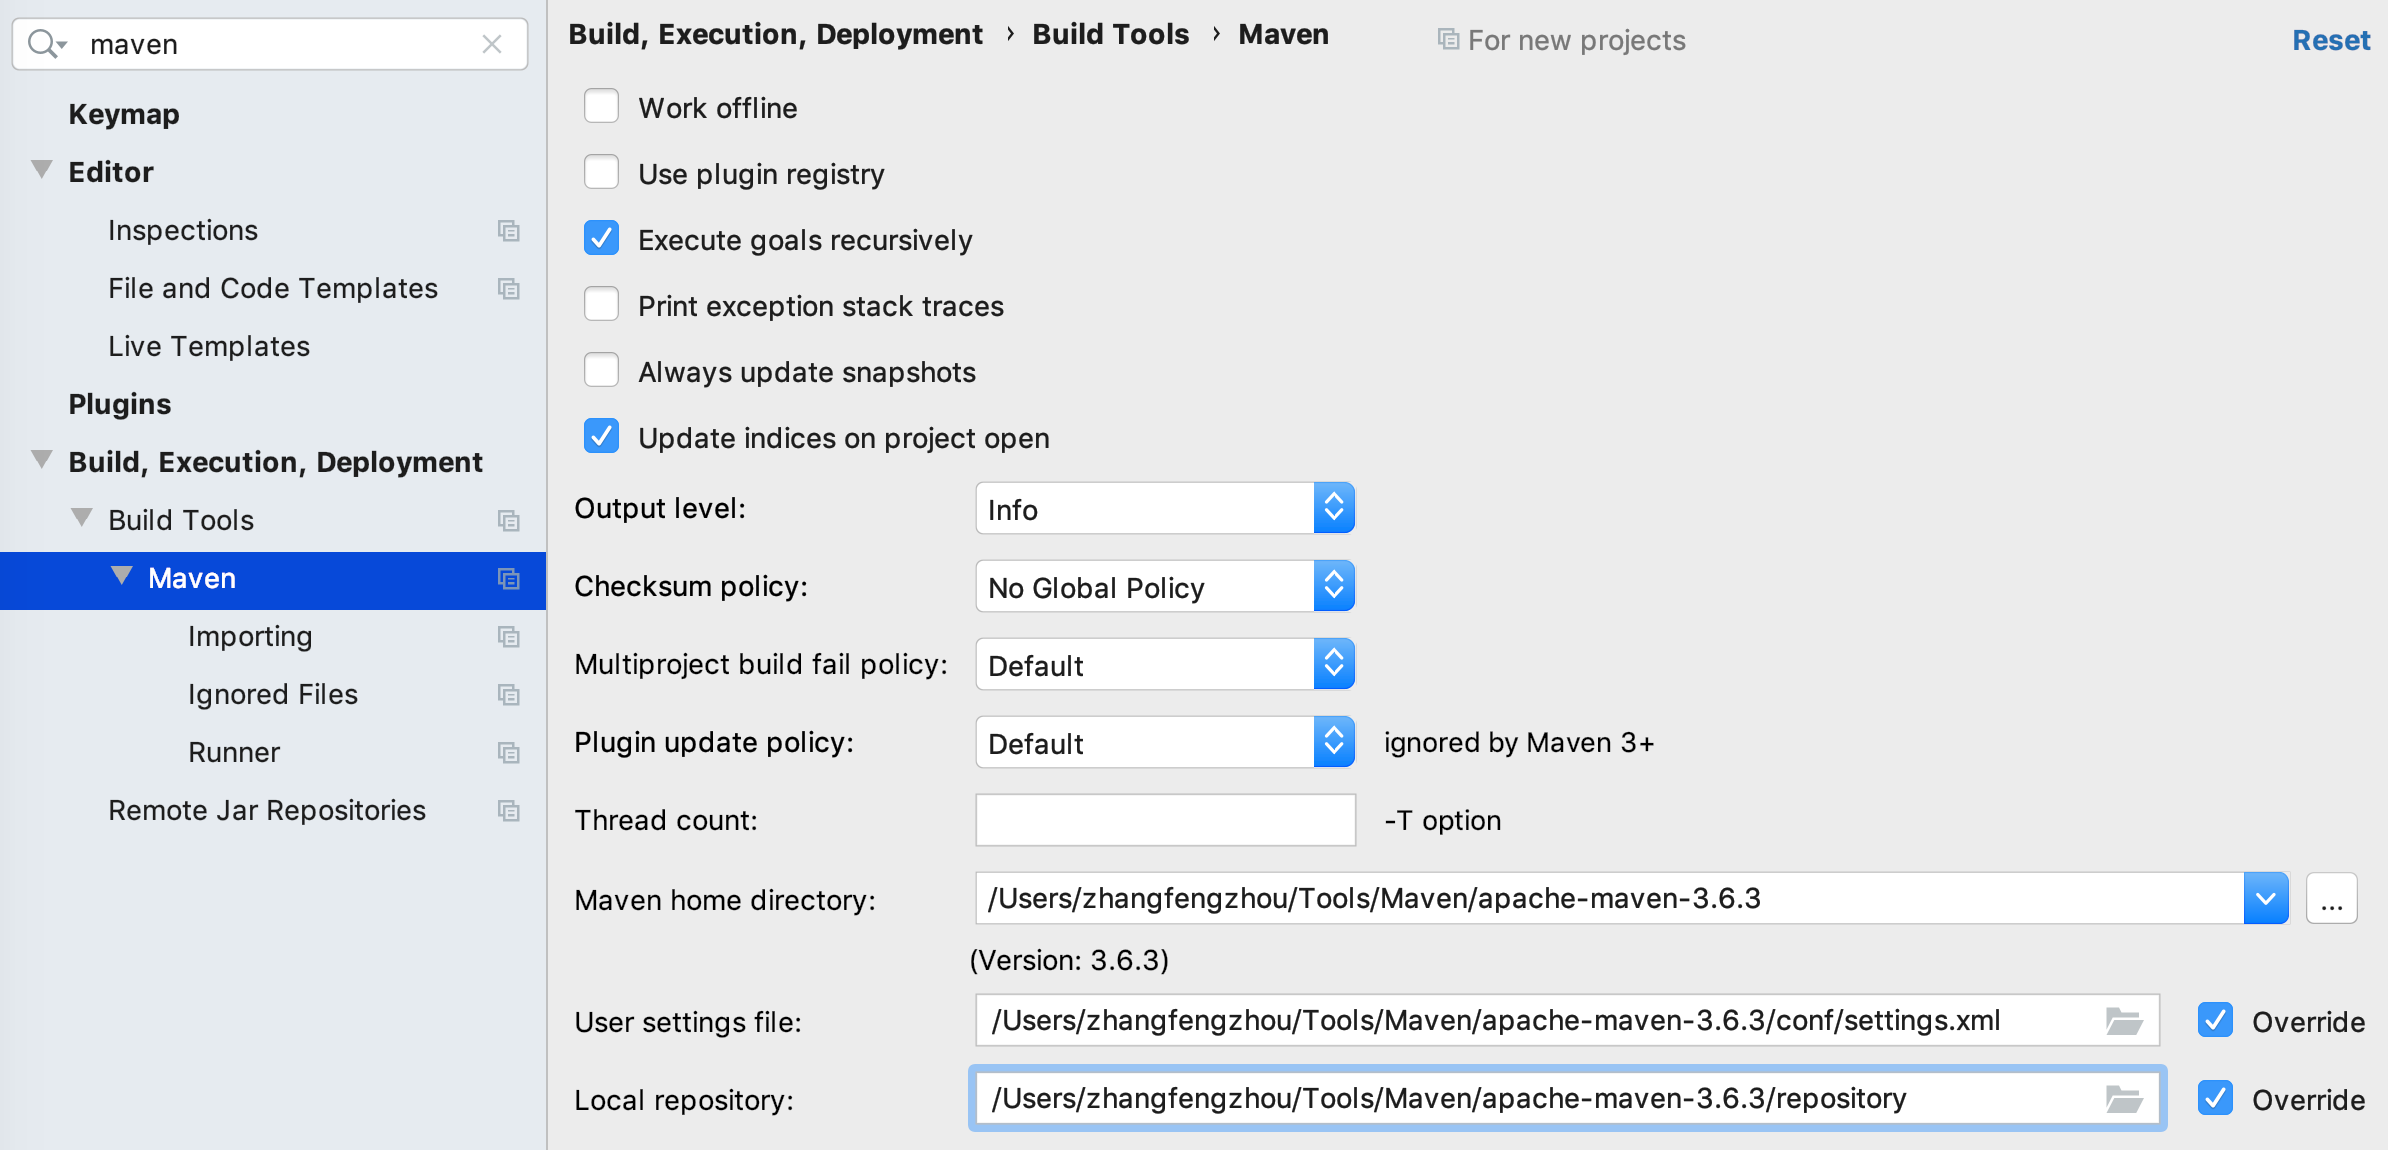
Task: Click the Reset link
Action: pyautogui.click(x=2330, y=41)
